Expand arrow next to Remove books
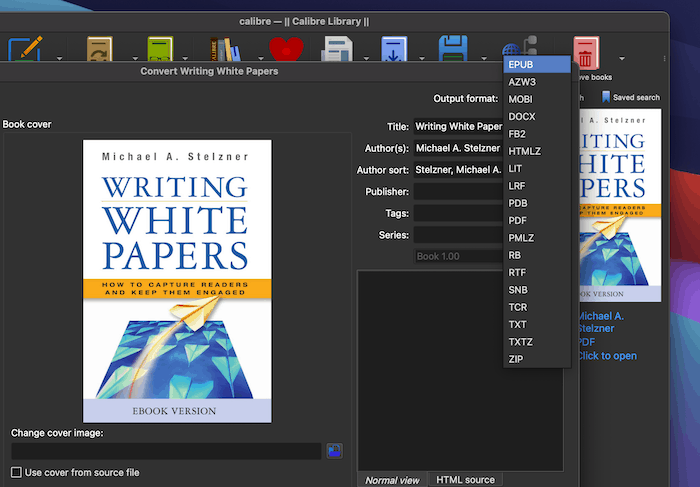This screenshot has width=700, height=487. coord(622,57)
